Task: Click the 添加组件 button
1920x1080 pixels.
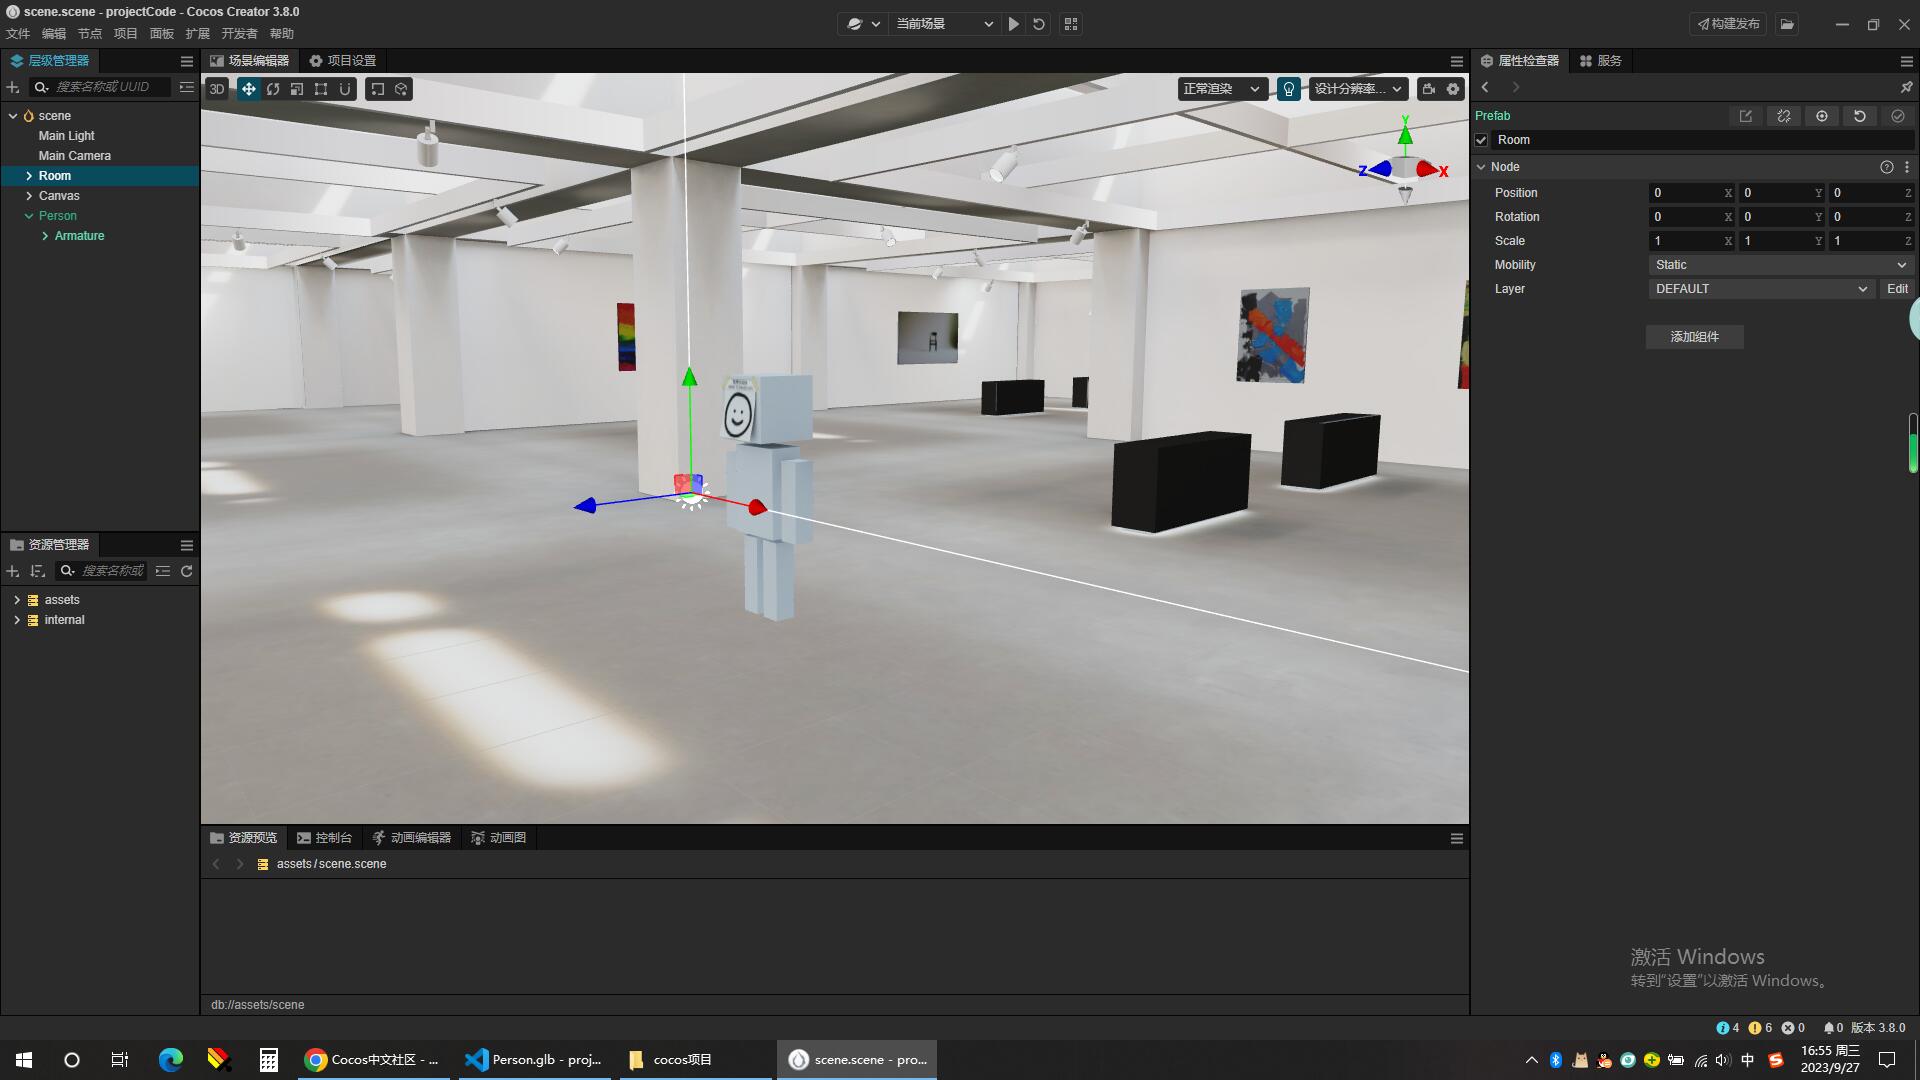Action: [x=1694, y=337]
